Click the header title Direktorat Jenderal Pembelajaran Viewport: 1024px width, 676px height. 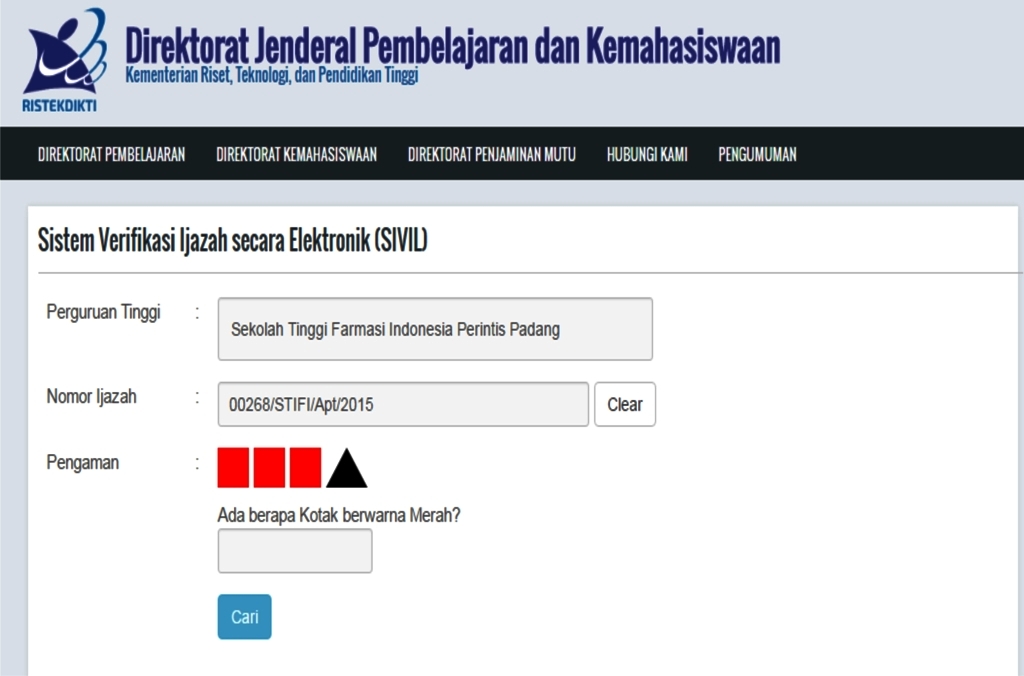[x=453, y=46]
